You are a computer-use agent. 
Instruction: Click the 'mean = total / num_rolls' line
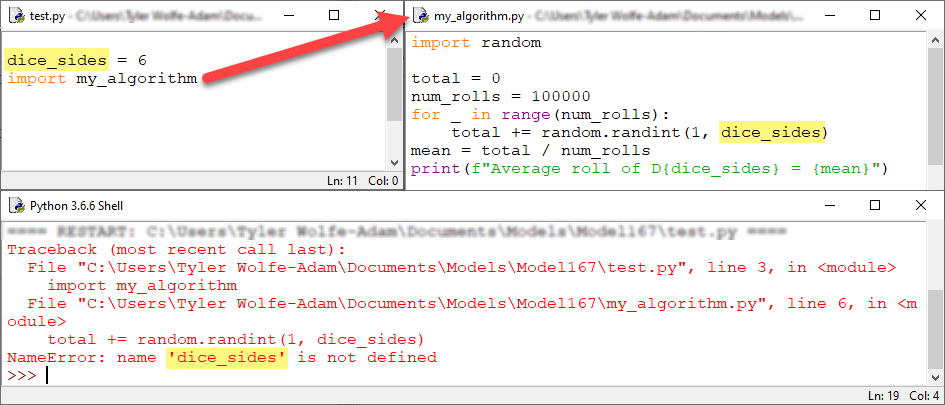pos(530,151)
